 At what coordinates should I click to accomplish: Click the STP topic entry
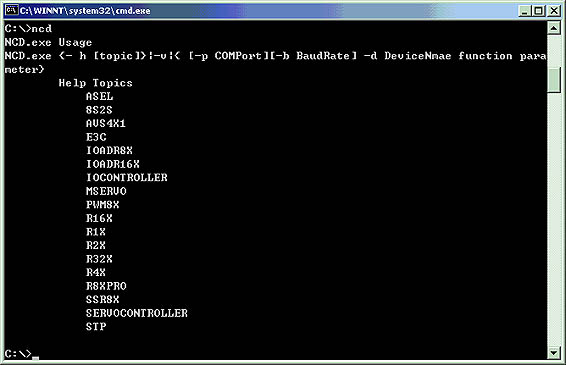tap(96, 327)
